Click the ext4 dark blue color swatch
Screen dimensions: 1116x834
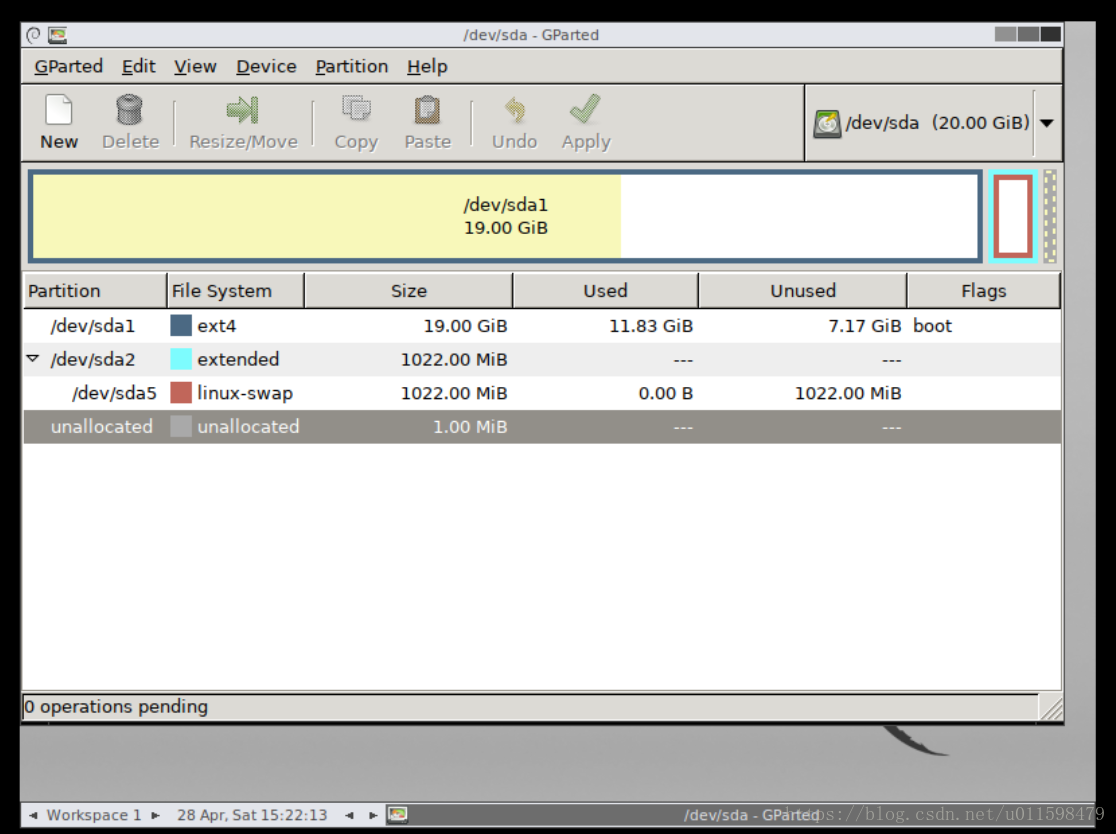[x=181, y=325]
